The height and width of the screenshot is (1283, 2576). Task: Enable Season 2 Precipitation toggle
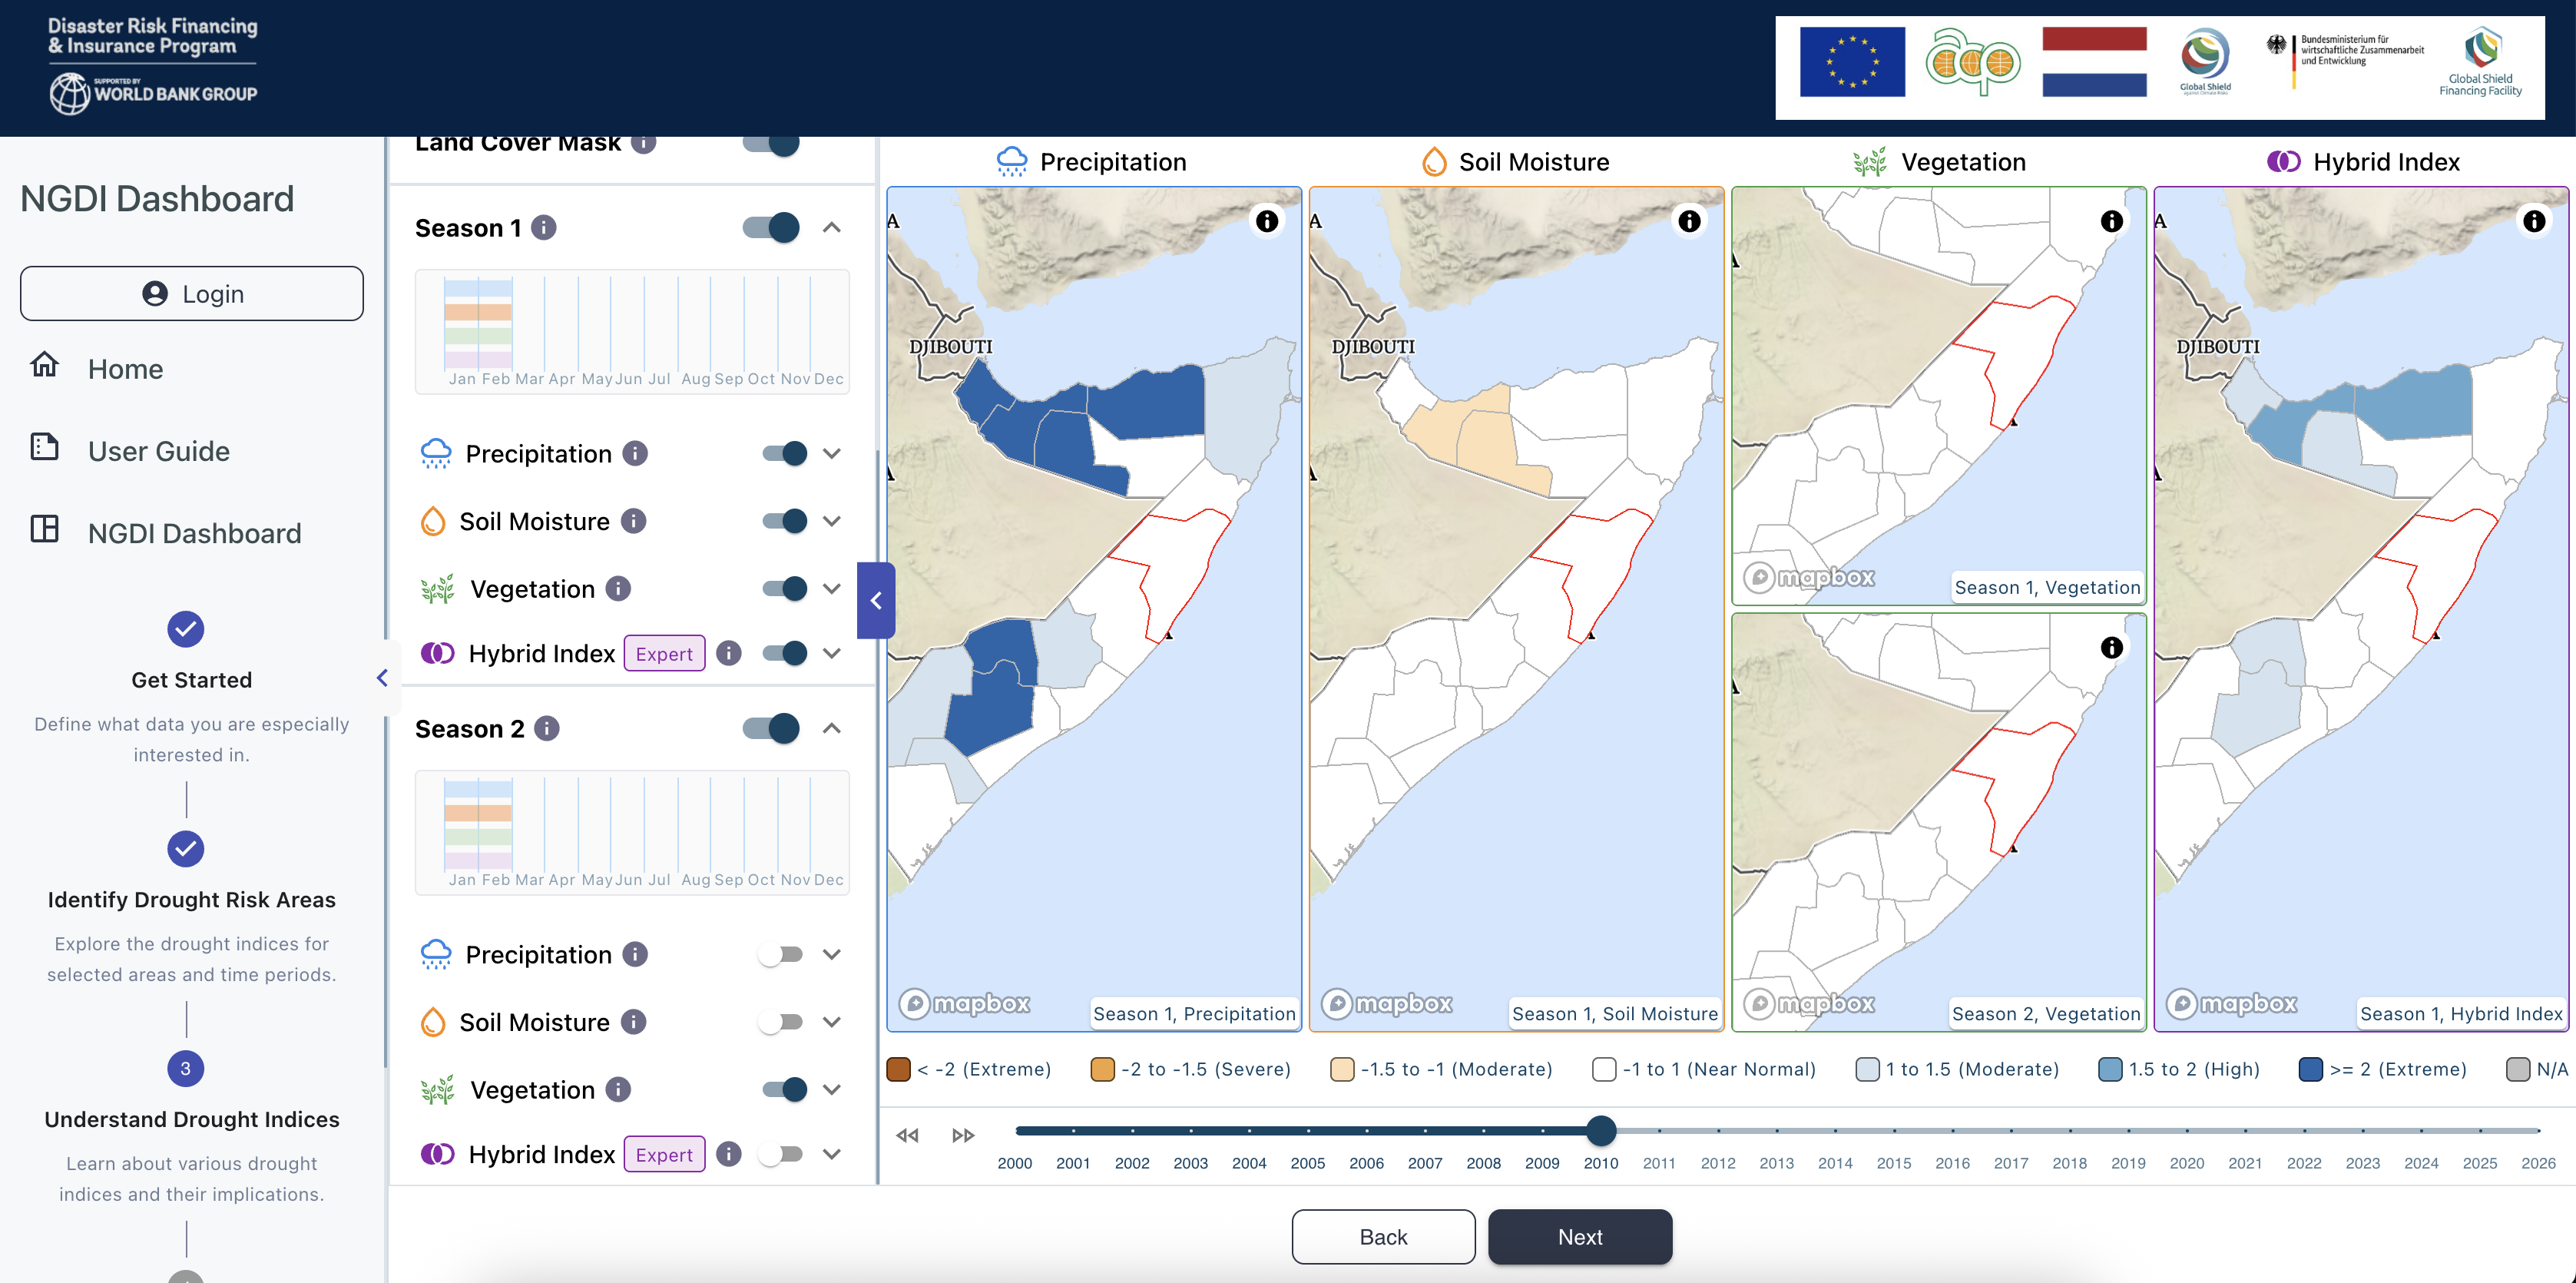tap(781, 954)
